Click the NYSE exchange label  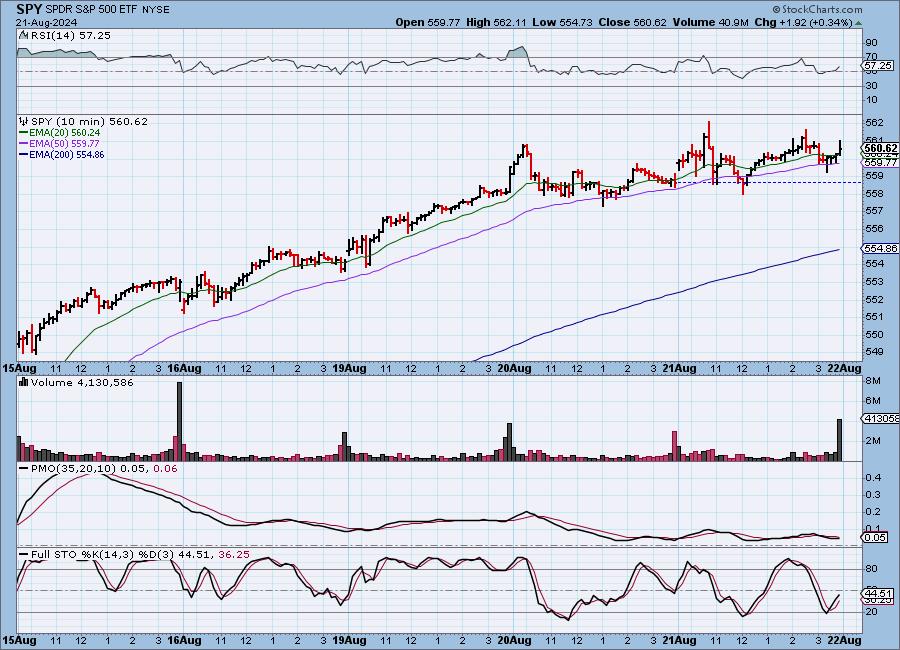155,10
